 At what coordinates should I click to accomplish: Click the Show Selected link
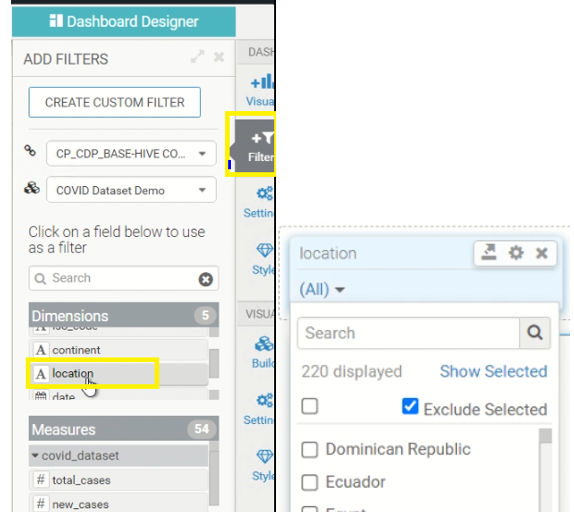(x=493, y=371)
